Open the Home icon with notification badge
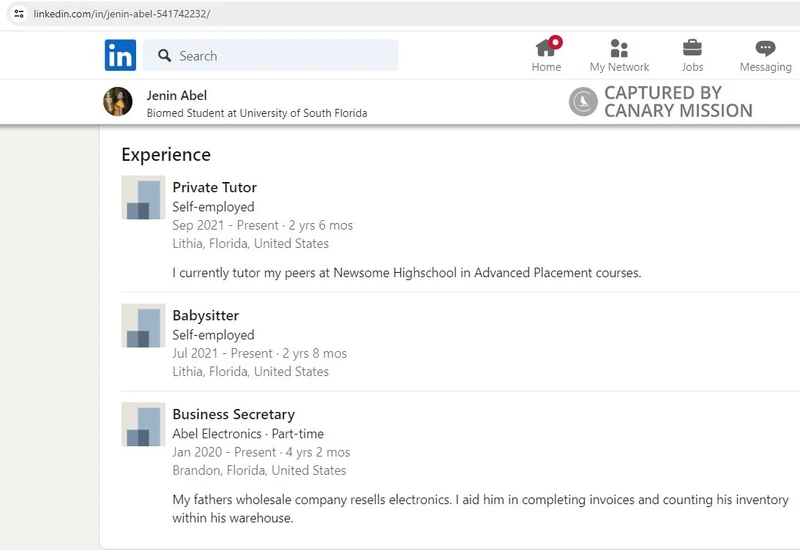Screen dimensions: 800x550 [548, 46]
